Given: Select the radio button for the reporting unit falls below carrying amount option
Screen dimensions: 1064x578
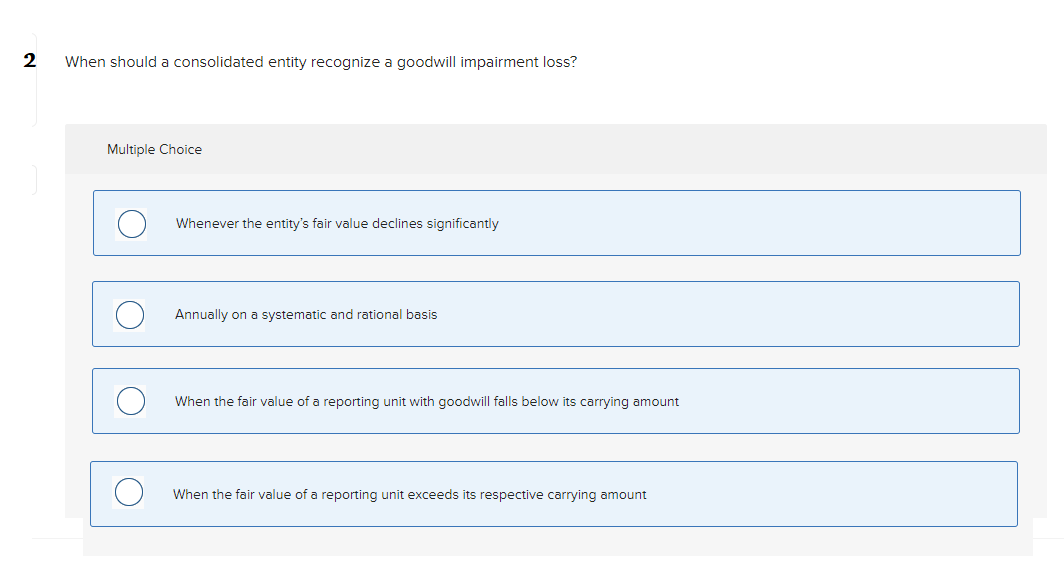Looking at the screenshot, I should [x=131, y=401].
